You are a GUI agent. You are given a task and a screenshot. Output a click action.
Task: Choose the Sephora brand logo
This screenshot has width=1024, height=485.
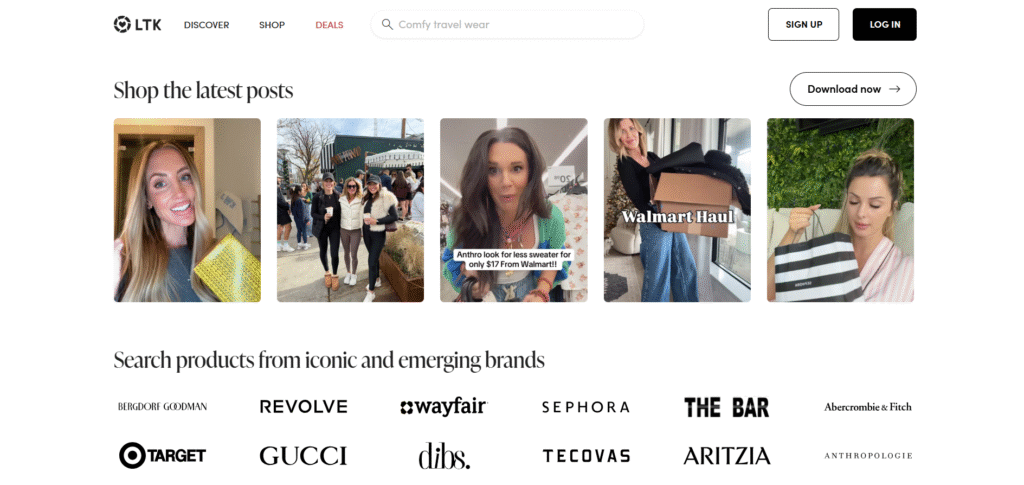(586, 407)
